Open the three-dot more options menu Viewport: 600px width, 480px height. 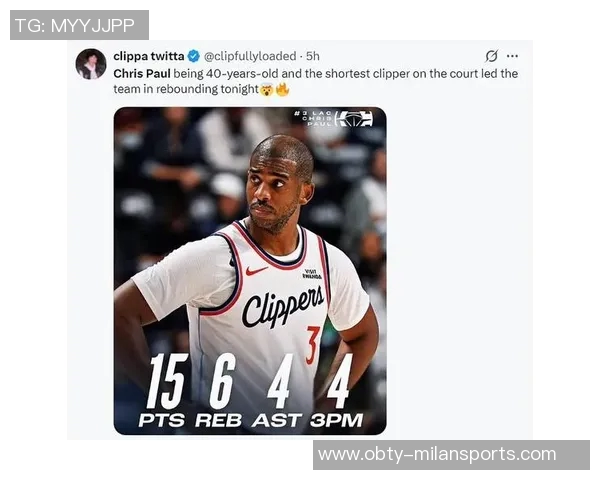(x=512, y=56)
